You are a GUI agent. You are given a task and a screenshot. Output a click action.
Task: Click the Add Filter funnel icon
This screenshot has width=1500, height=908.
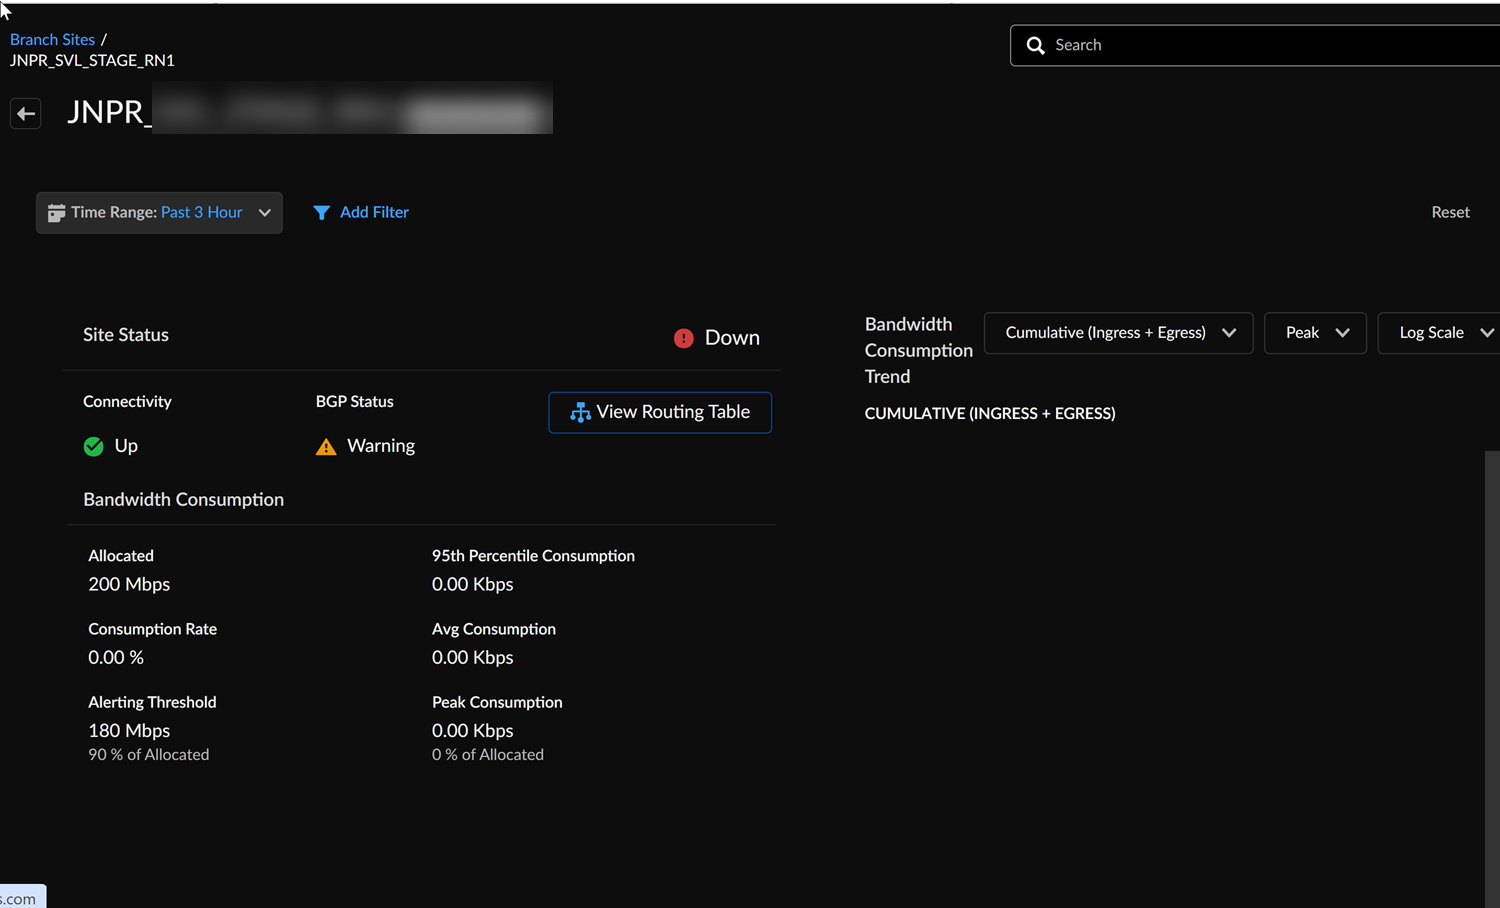[321, 213]
